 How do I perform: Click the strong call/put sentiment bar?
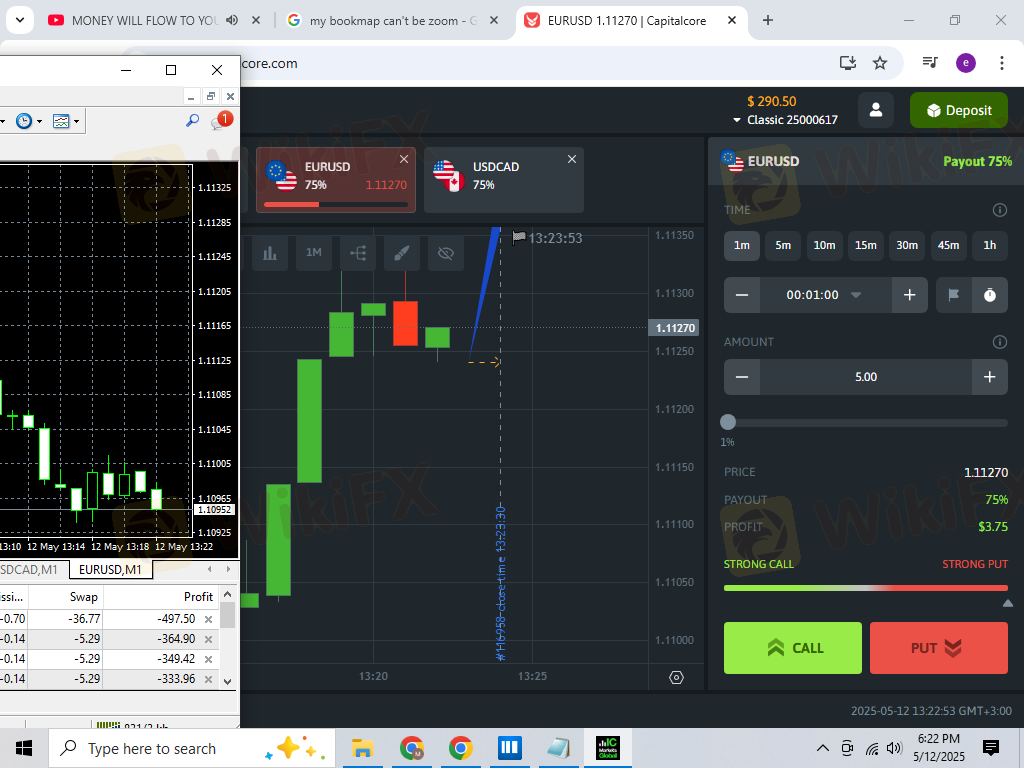pos(866,588)
